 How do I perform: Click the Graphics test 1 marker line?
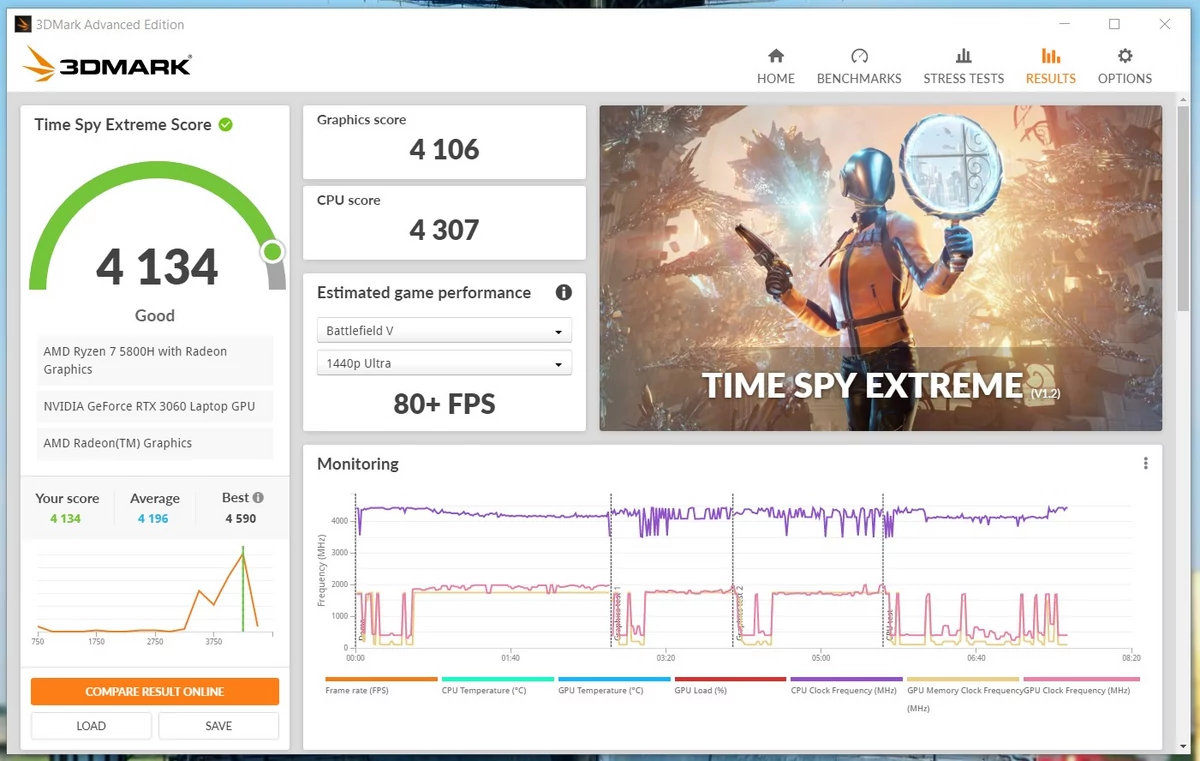611,570
